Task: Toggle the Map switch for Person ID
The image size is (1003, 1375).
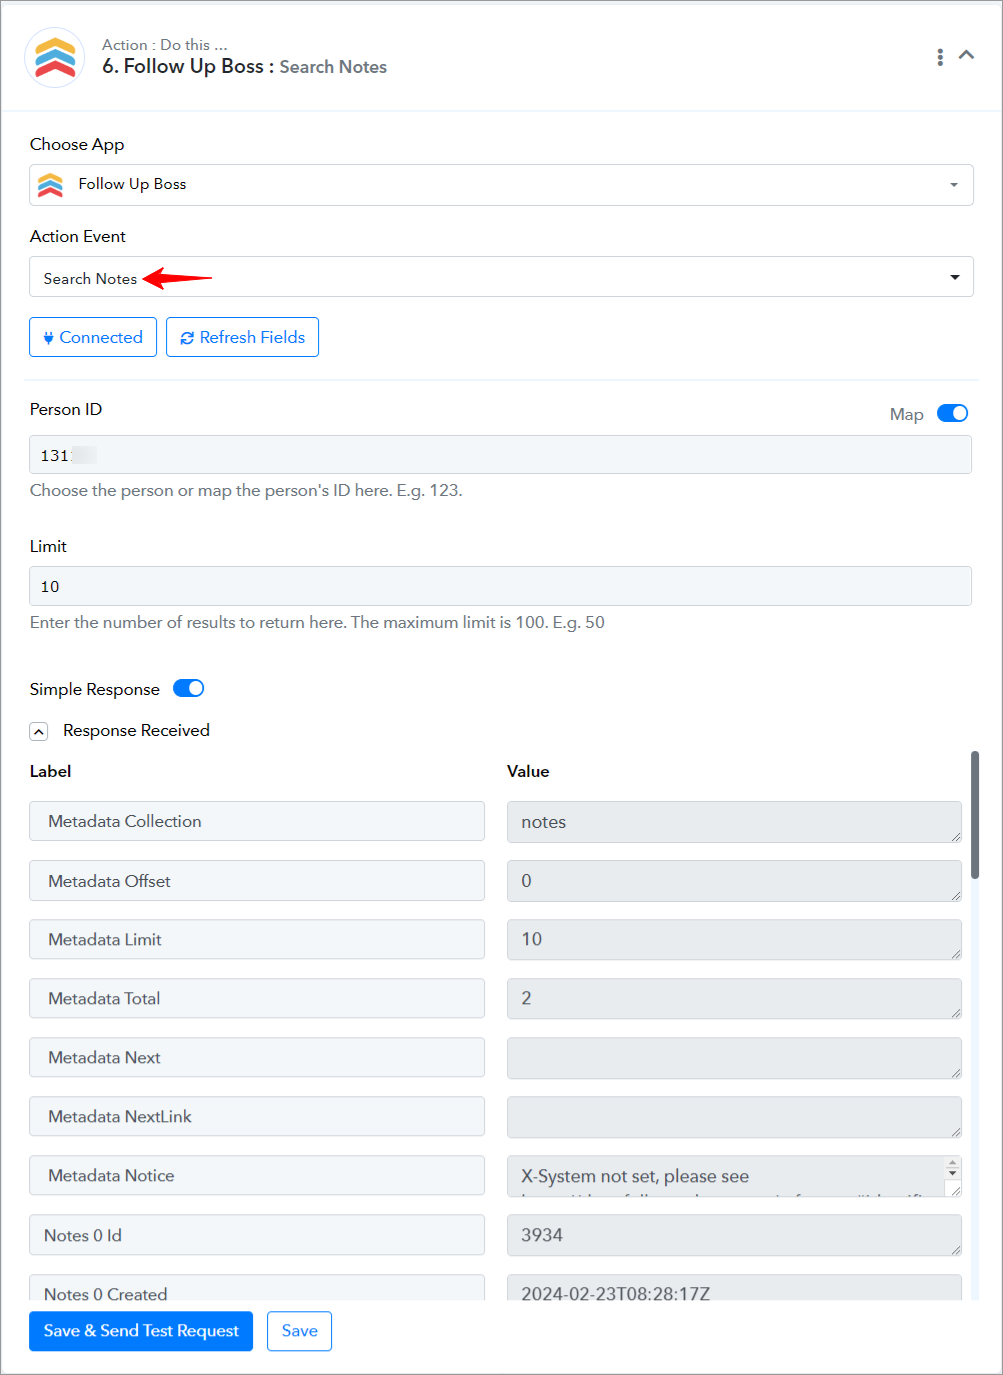Action: pos(952,413)
